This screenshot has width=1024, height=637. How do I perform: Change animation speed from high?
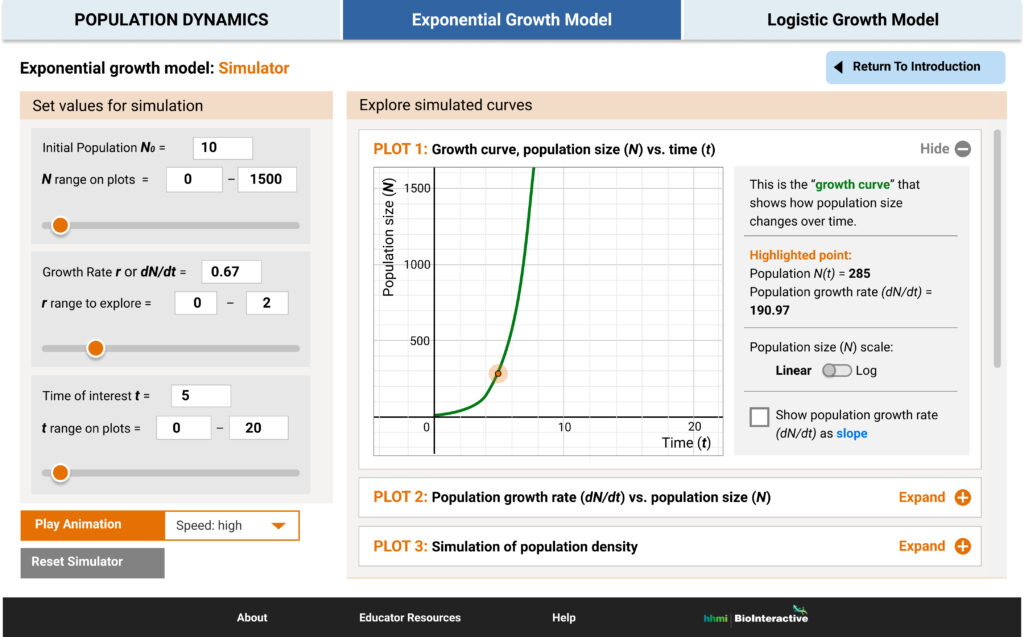pos(231,525)
